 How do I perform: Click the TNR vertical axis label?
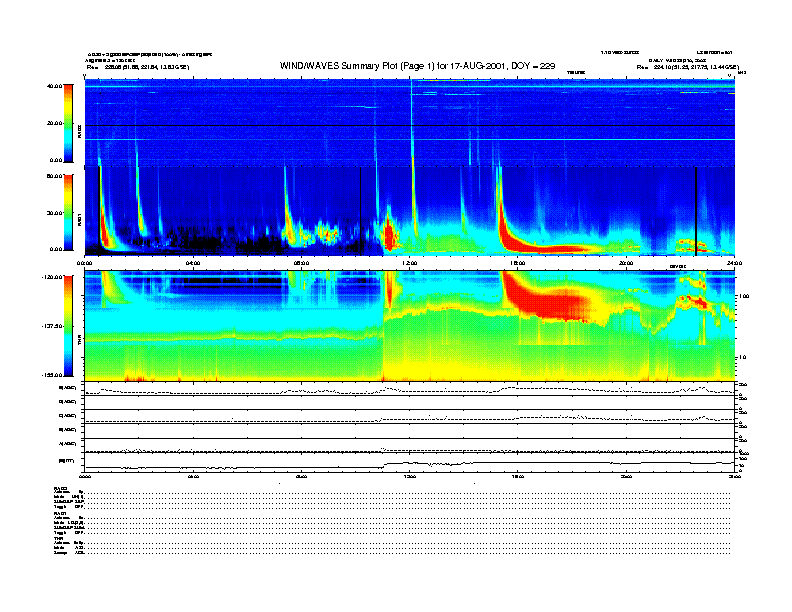point(79,341)
